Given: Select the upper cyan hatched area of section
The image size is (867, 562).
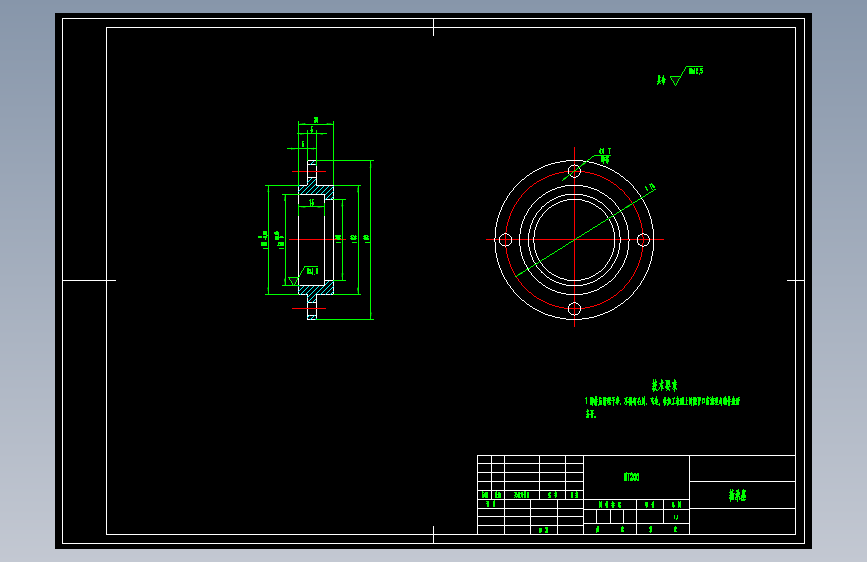Looking at the screenshot, I should 316,190.
